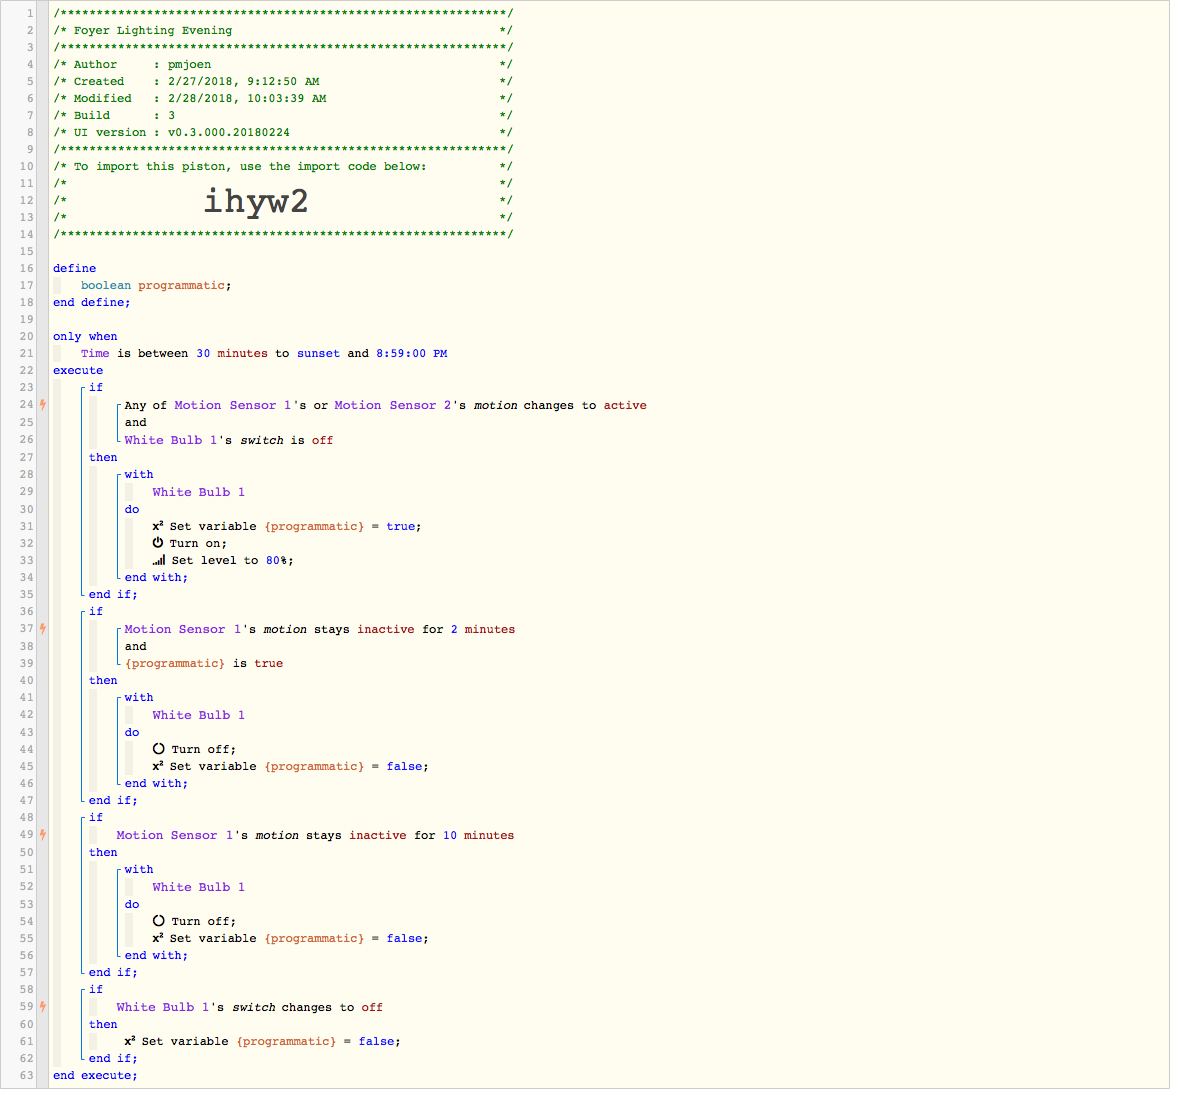Select import code 'ihyw2'
The width and height of the screenshot is (1178, 1097).
[256, 201]
